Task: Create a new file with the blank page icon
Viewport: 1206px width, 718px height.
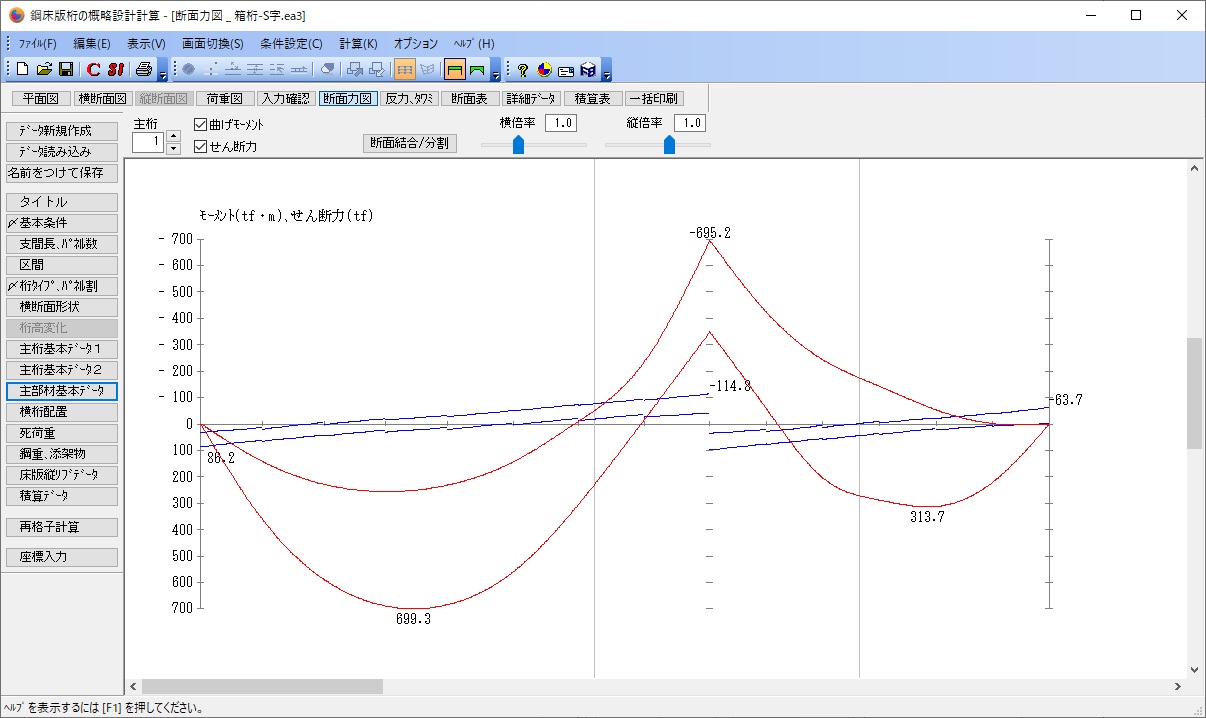Action: pos(22,70)
